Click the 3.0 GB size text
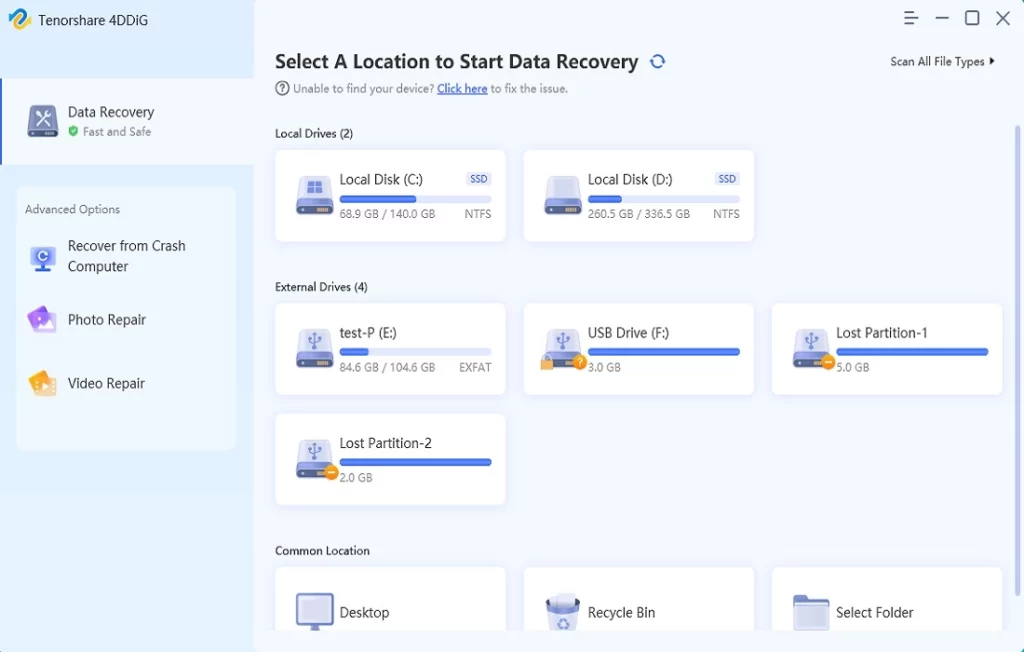 click(605, 368)
